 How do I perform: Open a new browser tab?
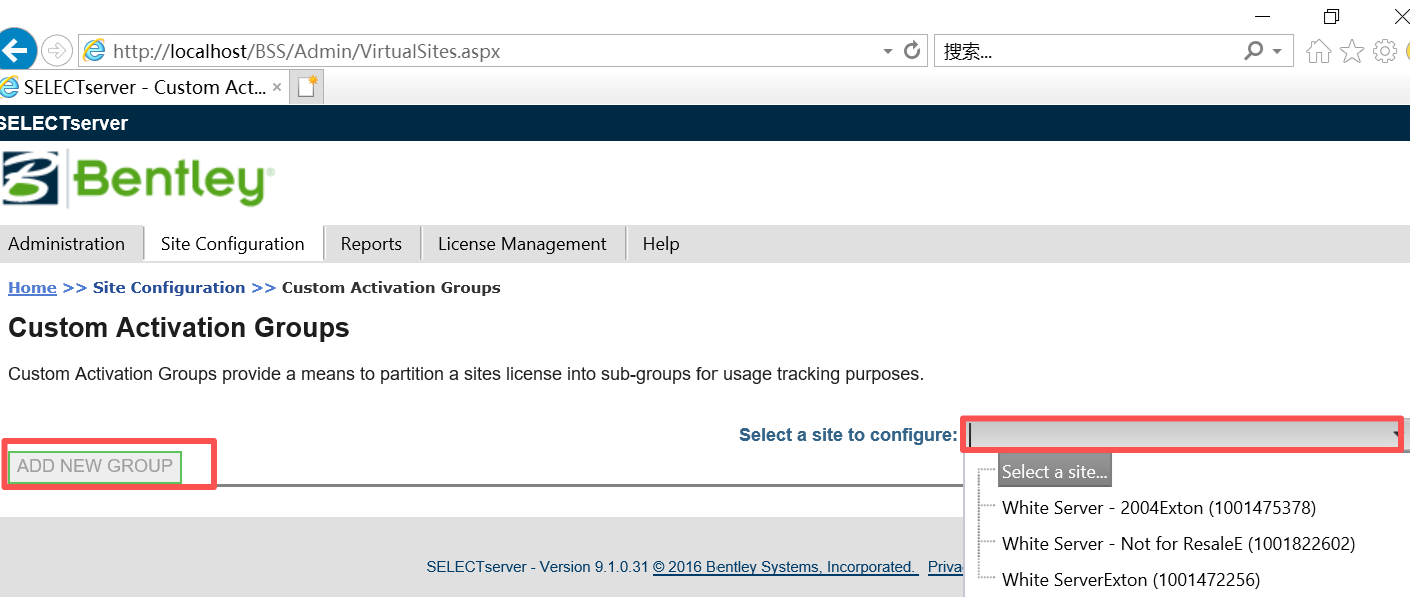[308, 87]
